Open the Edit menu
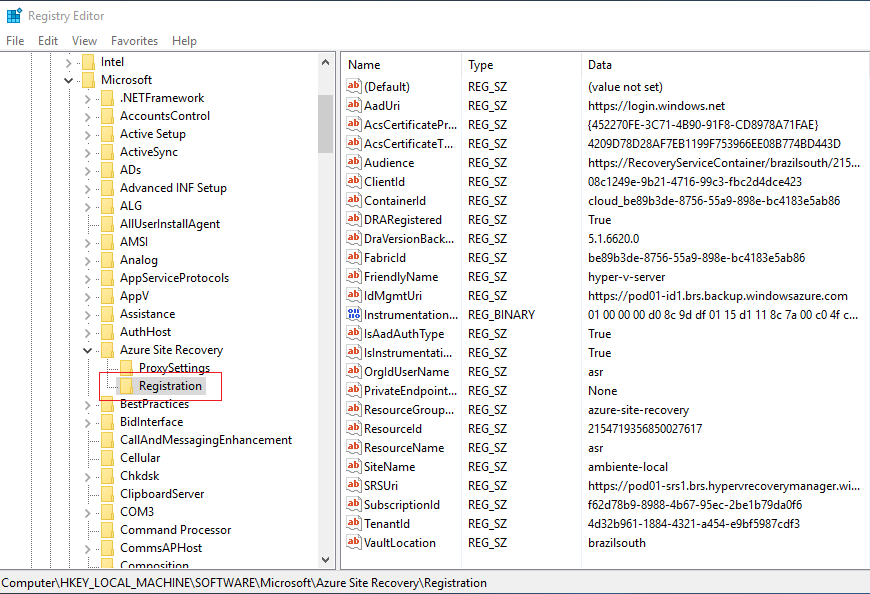 pyautogui.click(x=48, y=40)
